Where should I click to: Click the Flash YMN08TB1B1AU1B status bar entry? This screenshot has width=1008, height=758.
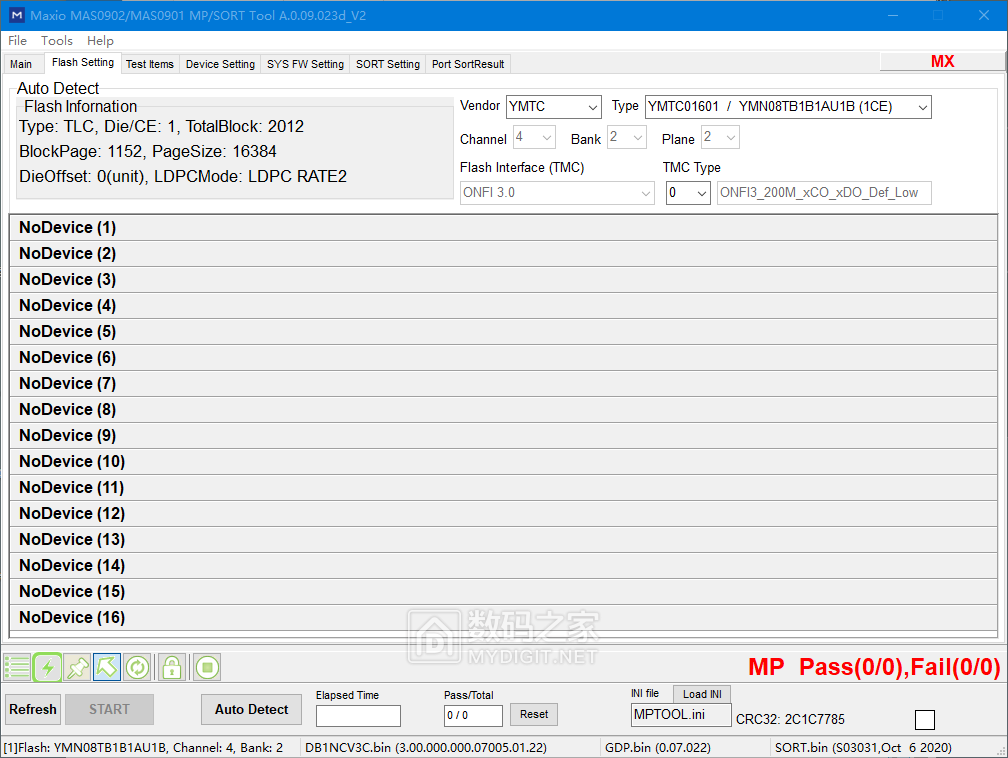[143, 748]
